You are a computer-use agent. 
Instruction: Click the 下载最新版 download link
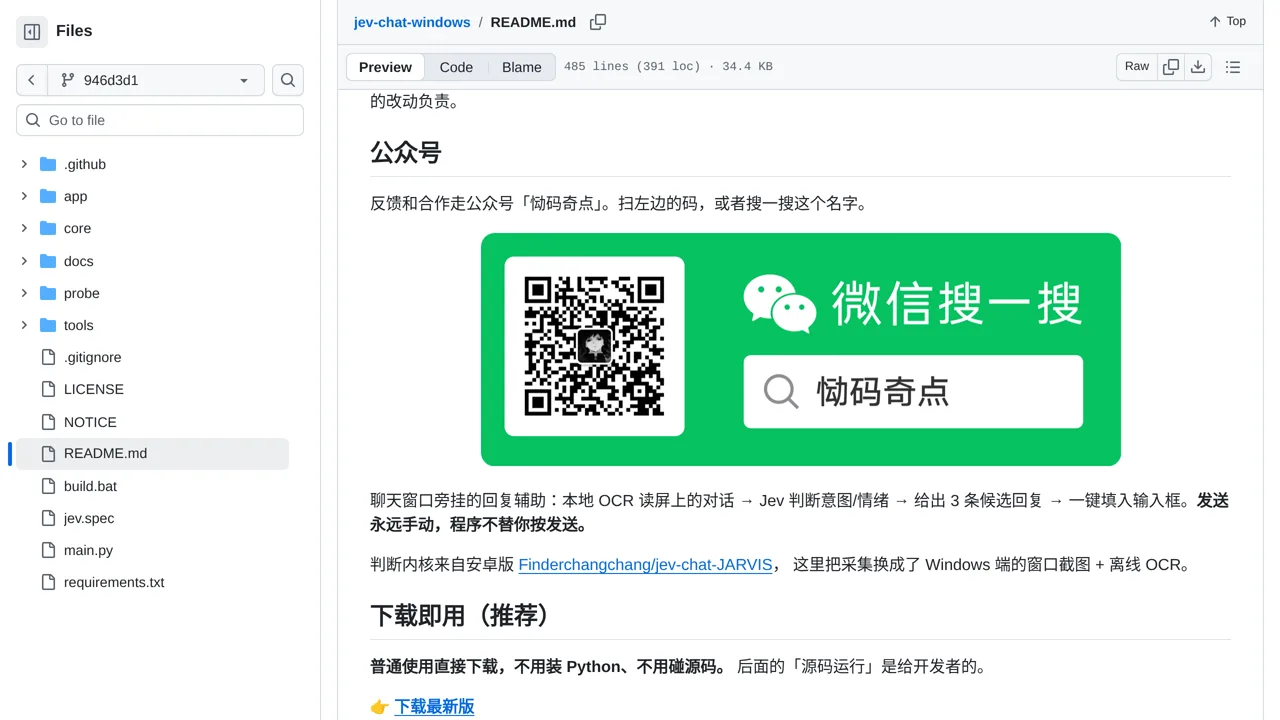click(434, 707)
